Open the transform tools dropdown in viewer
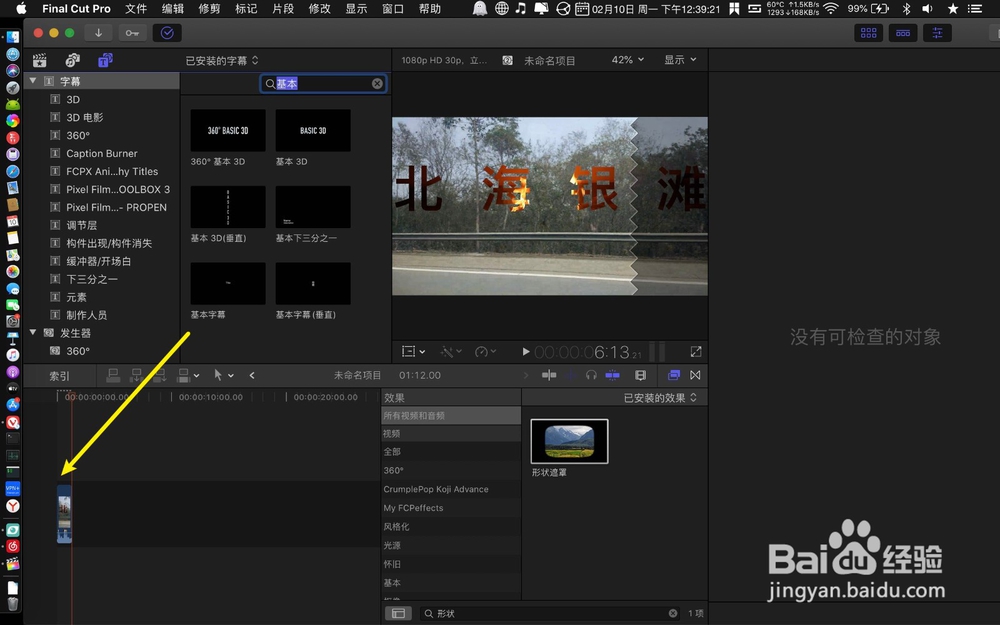 click(413, 351)
